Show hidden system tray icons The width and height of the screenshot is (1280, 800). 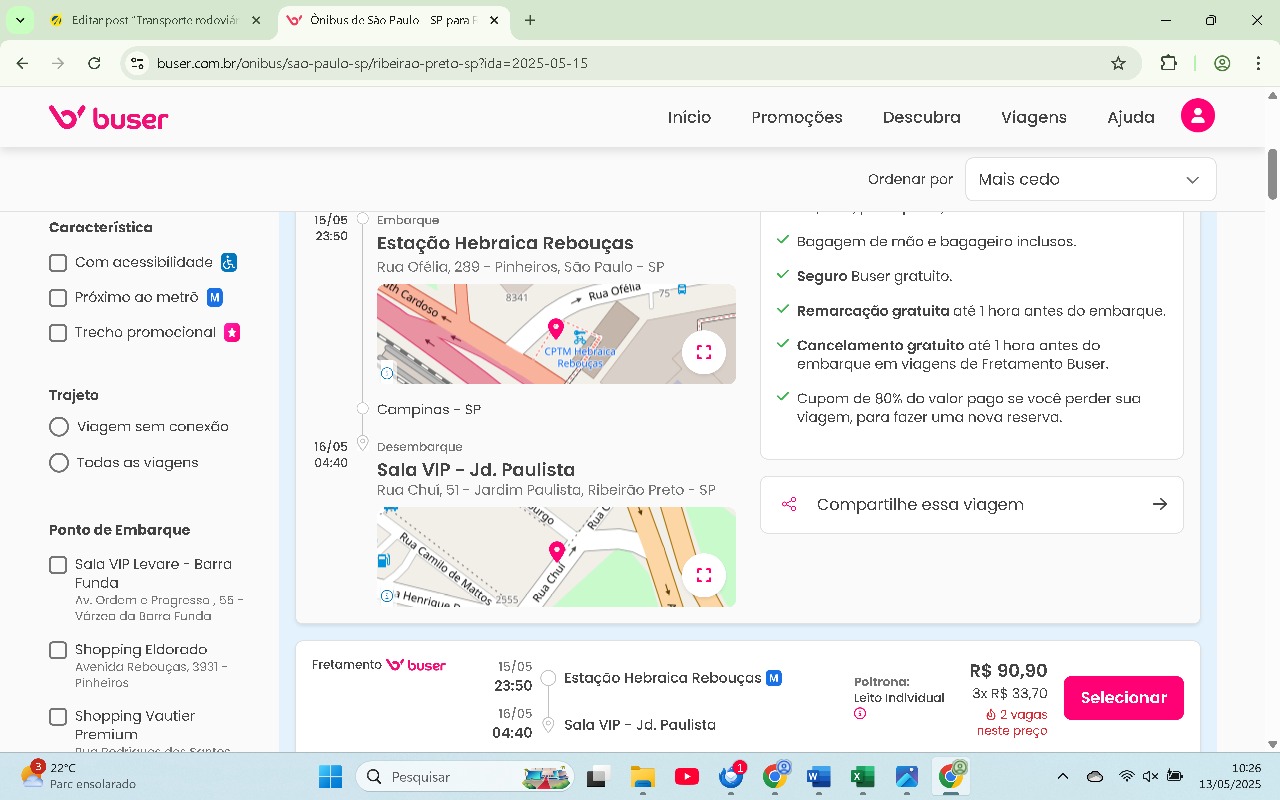[1063, 777]
